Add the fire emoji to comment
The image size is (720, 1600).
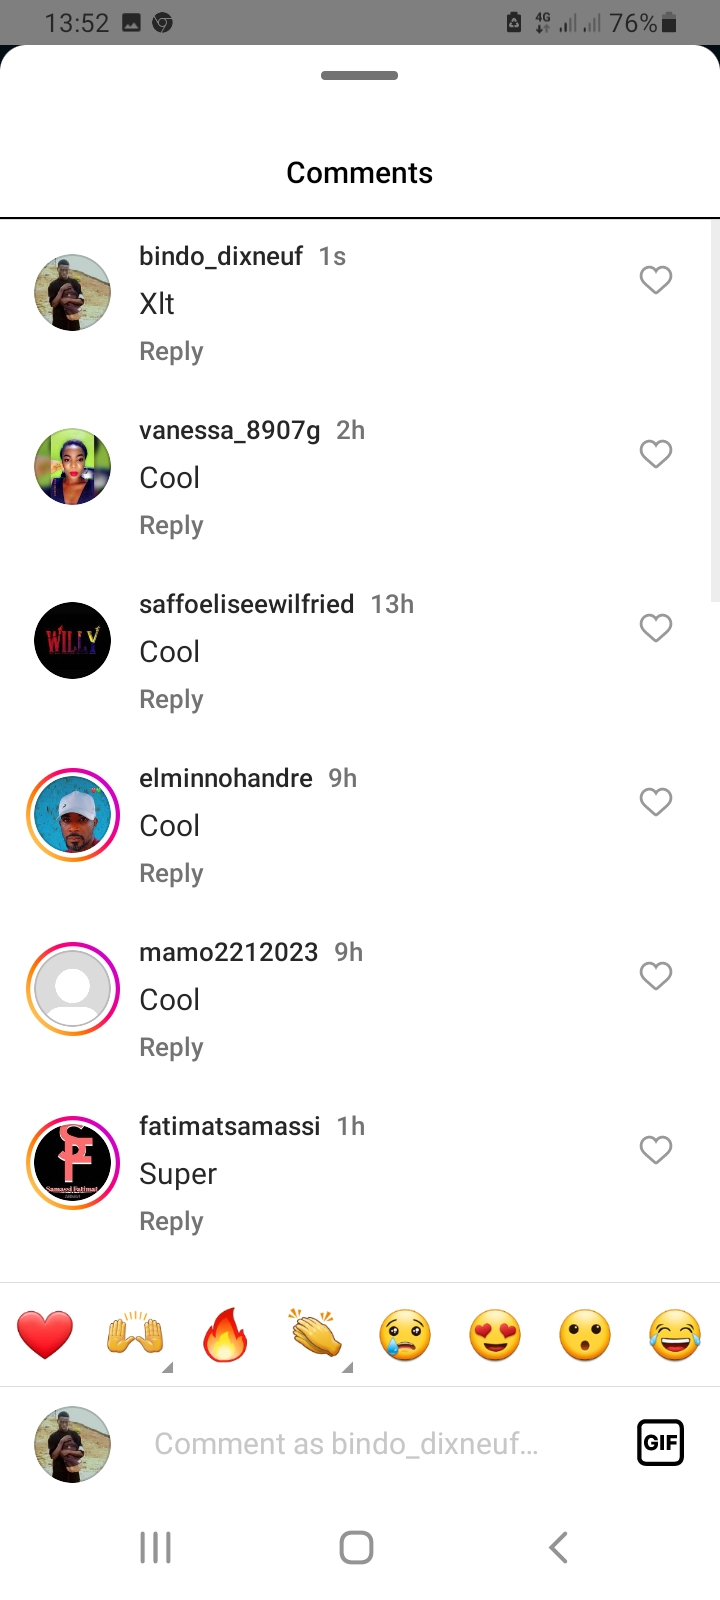tap(225, 1335)
